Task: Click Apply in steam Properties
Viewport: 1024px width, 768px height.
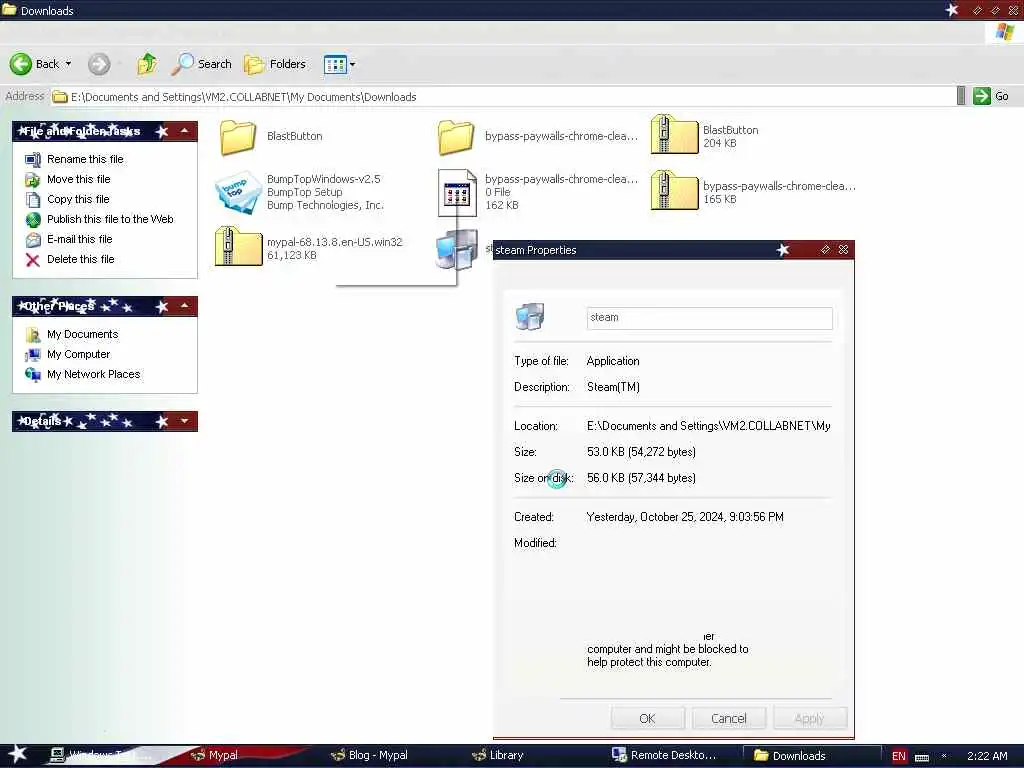Action: point(810,718)
